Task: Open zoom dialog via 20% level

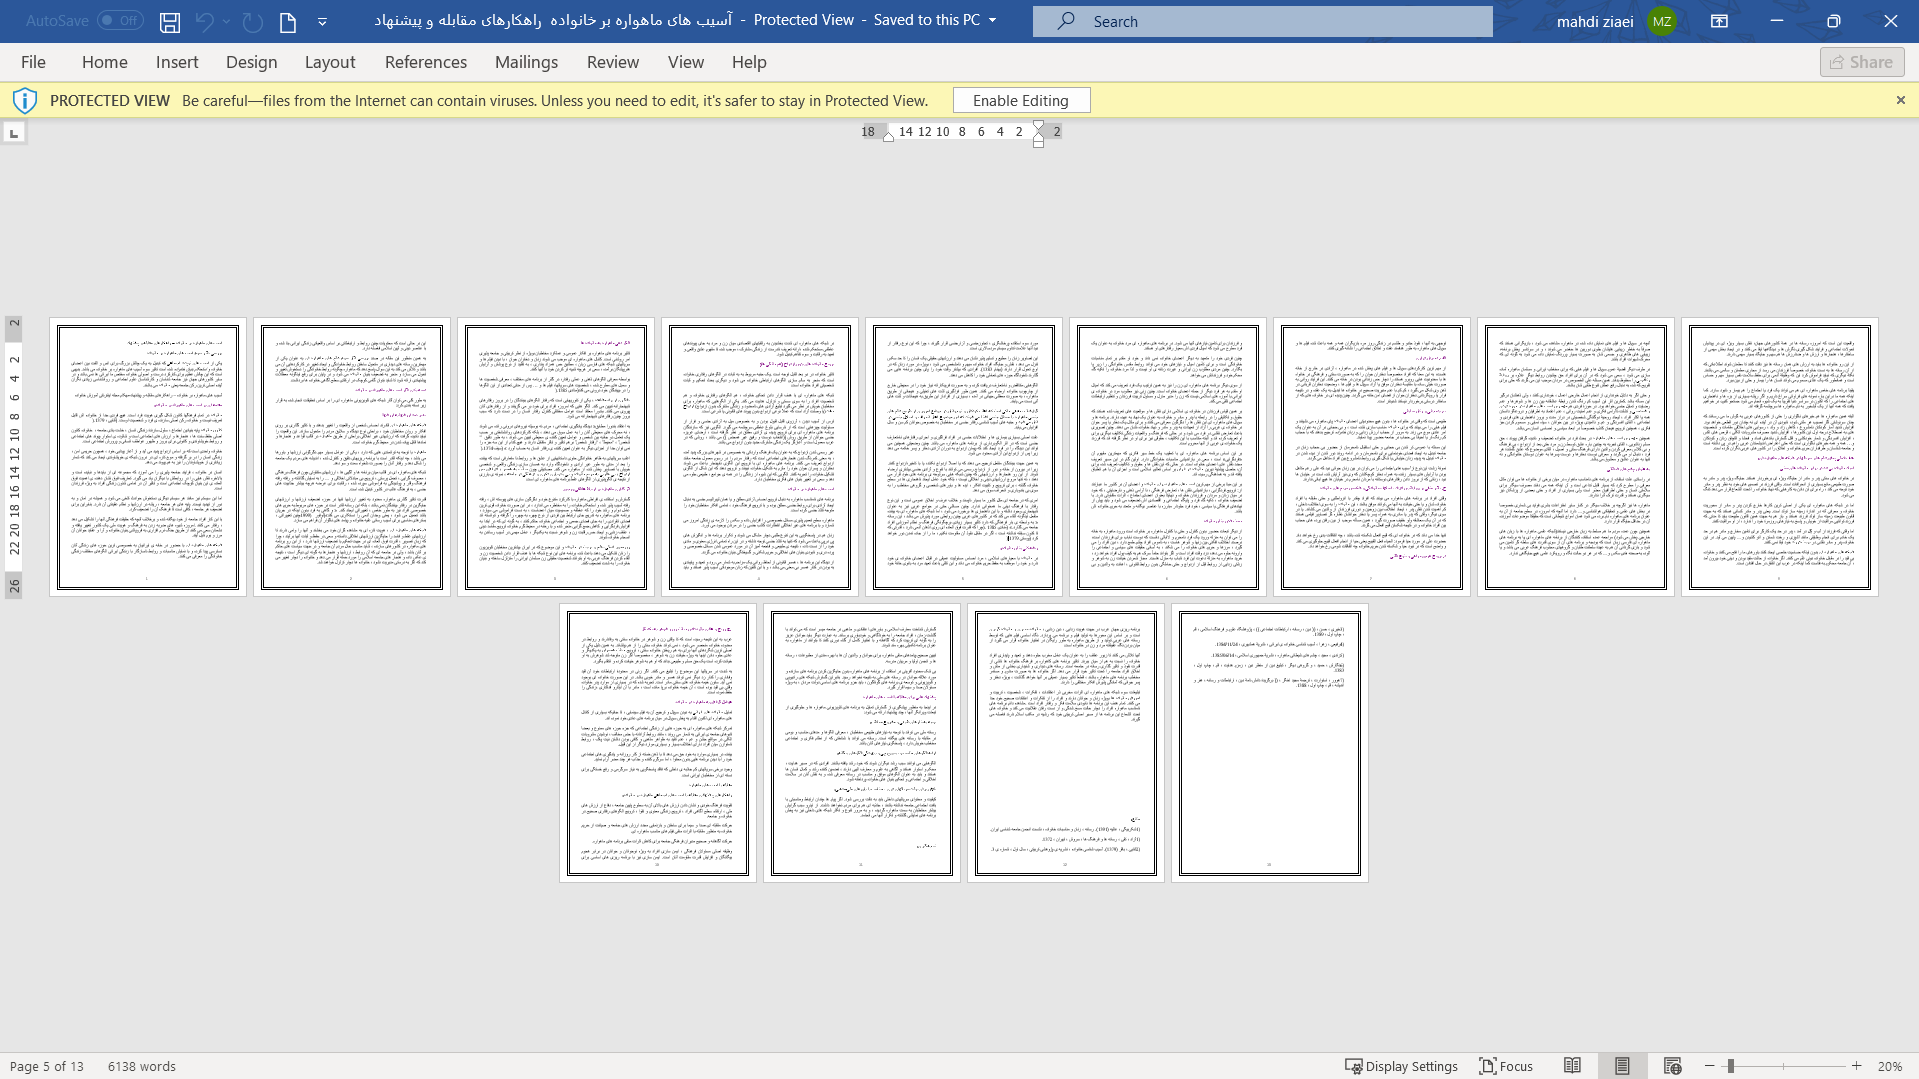Action: 1890,1066
